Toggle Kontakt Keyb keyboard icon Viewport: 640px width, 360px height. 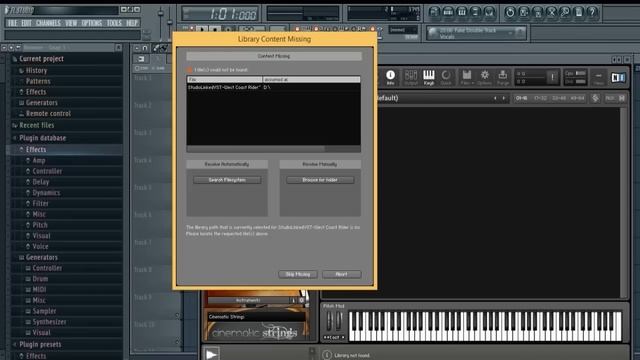(429, 77)
